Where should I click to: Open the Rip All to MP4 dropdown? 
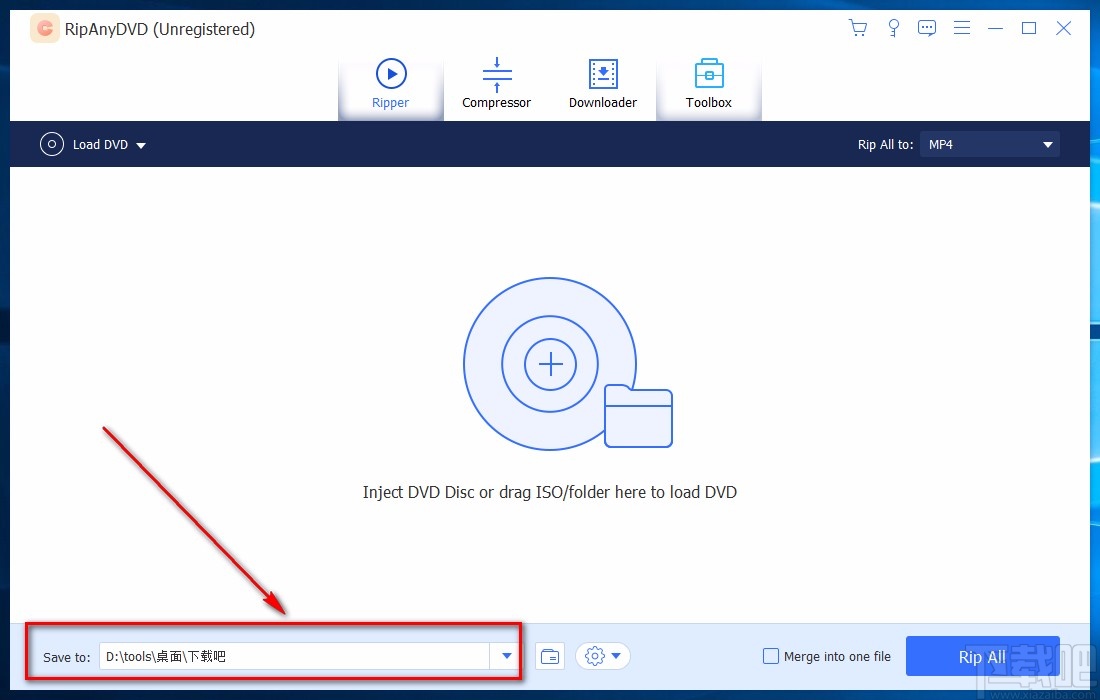989,144
